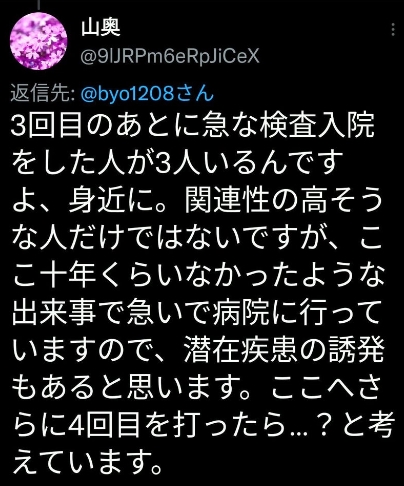The width and height of the screenshot is (404, 486).
Task: Click the thread connector line above avatar
Action: [x=39, y=4]
